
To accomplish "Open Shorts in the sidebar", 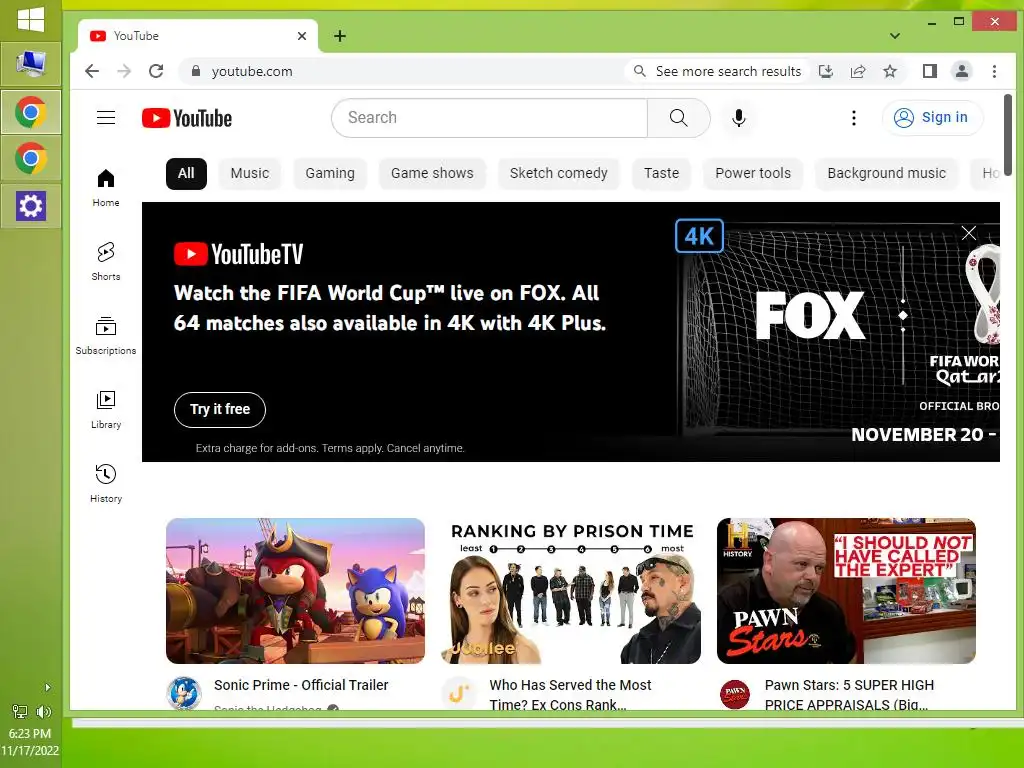I will (x=106, y=261).
